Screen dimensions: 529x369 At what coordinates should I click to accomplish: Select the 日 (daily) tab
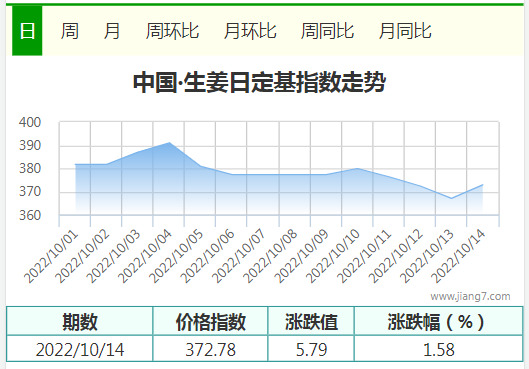(x=27, y=31)
